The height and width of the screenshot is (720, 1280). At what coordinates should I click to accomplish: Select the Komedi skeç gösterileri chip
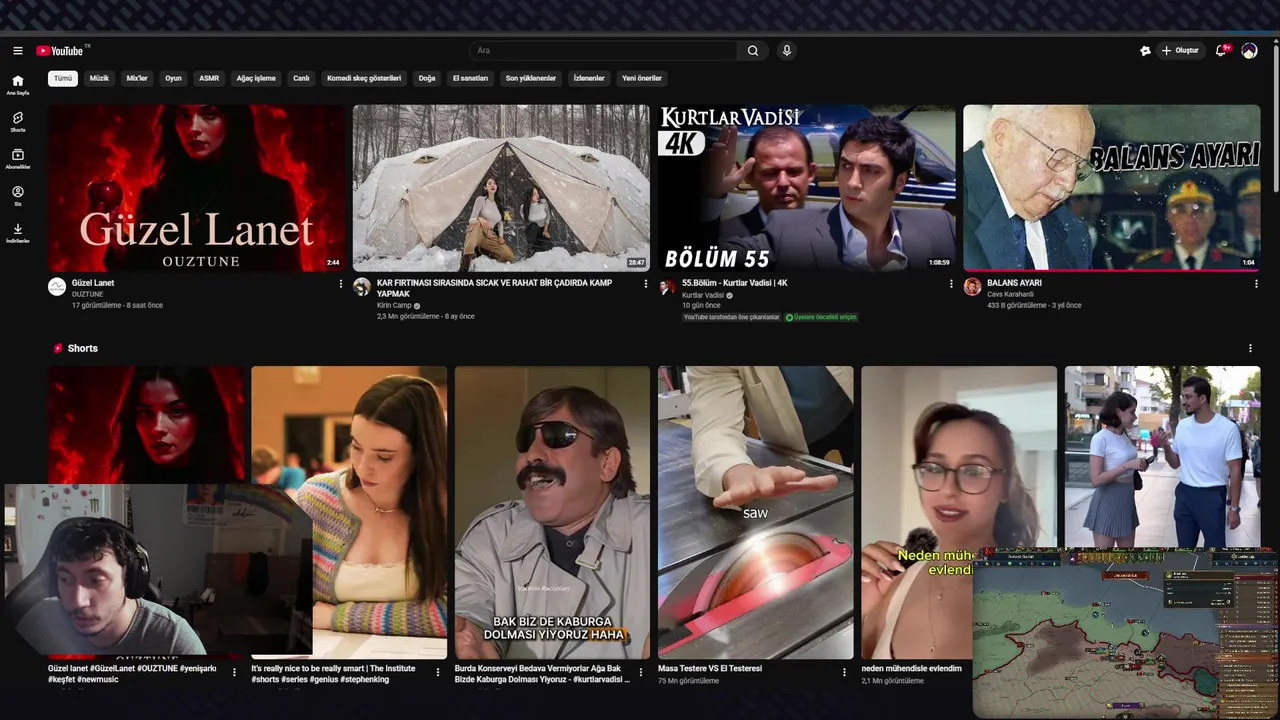click(x=364, y=78)
